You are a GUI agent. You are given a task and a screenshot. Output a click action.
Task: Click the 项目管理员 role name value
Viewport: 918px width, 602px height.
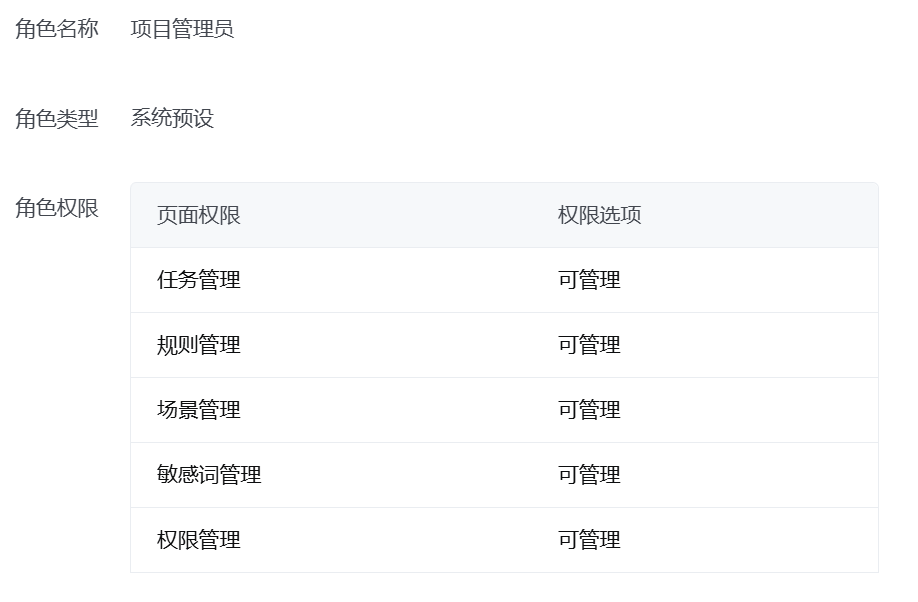click(182, 29)
